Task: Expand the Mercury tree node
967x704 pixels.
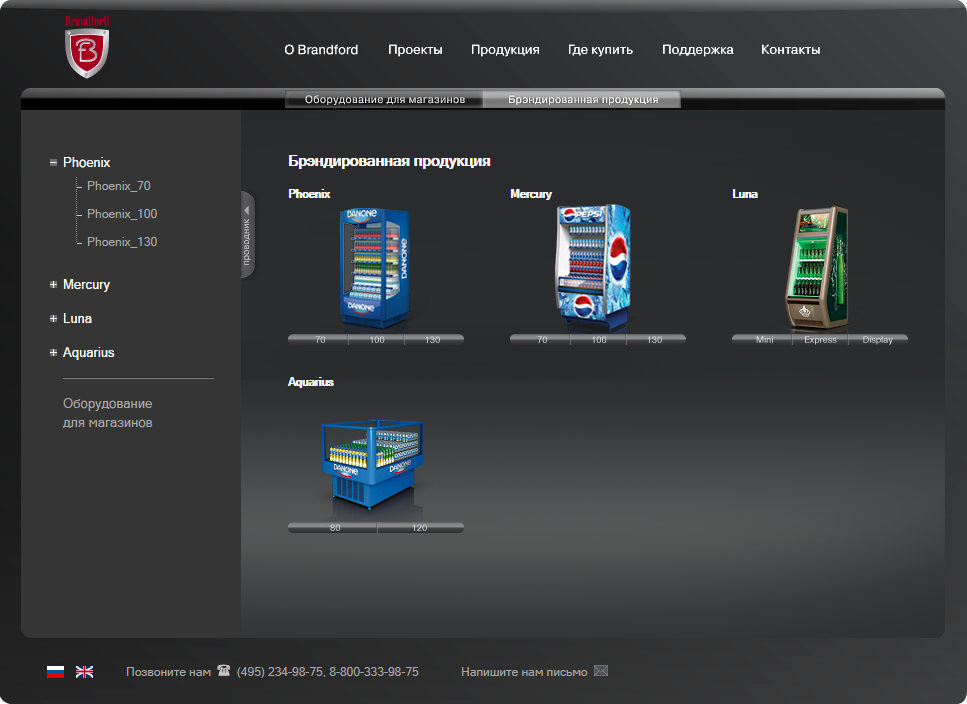Action: [x=53, y=285]
